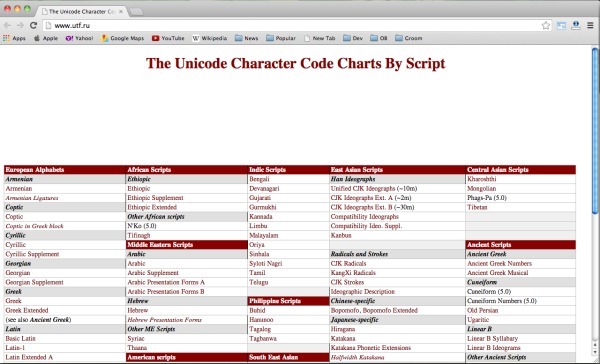The width and height of the screenshot is (600, 364).
Task: Click the download extension icon in toolbar
Action: click(x=576, y=25)
